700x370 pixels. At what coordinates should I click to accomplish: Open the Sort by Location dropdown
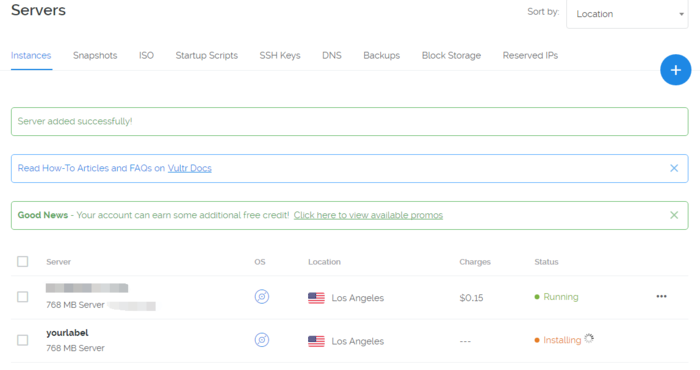click(627, 14)
